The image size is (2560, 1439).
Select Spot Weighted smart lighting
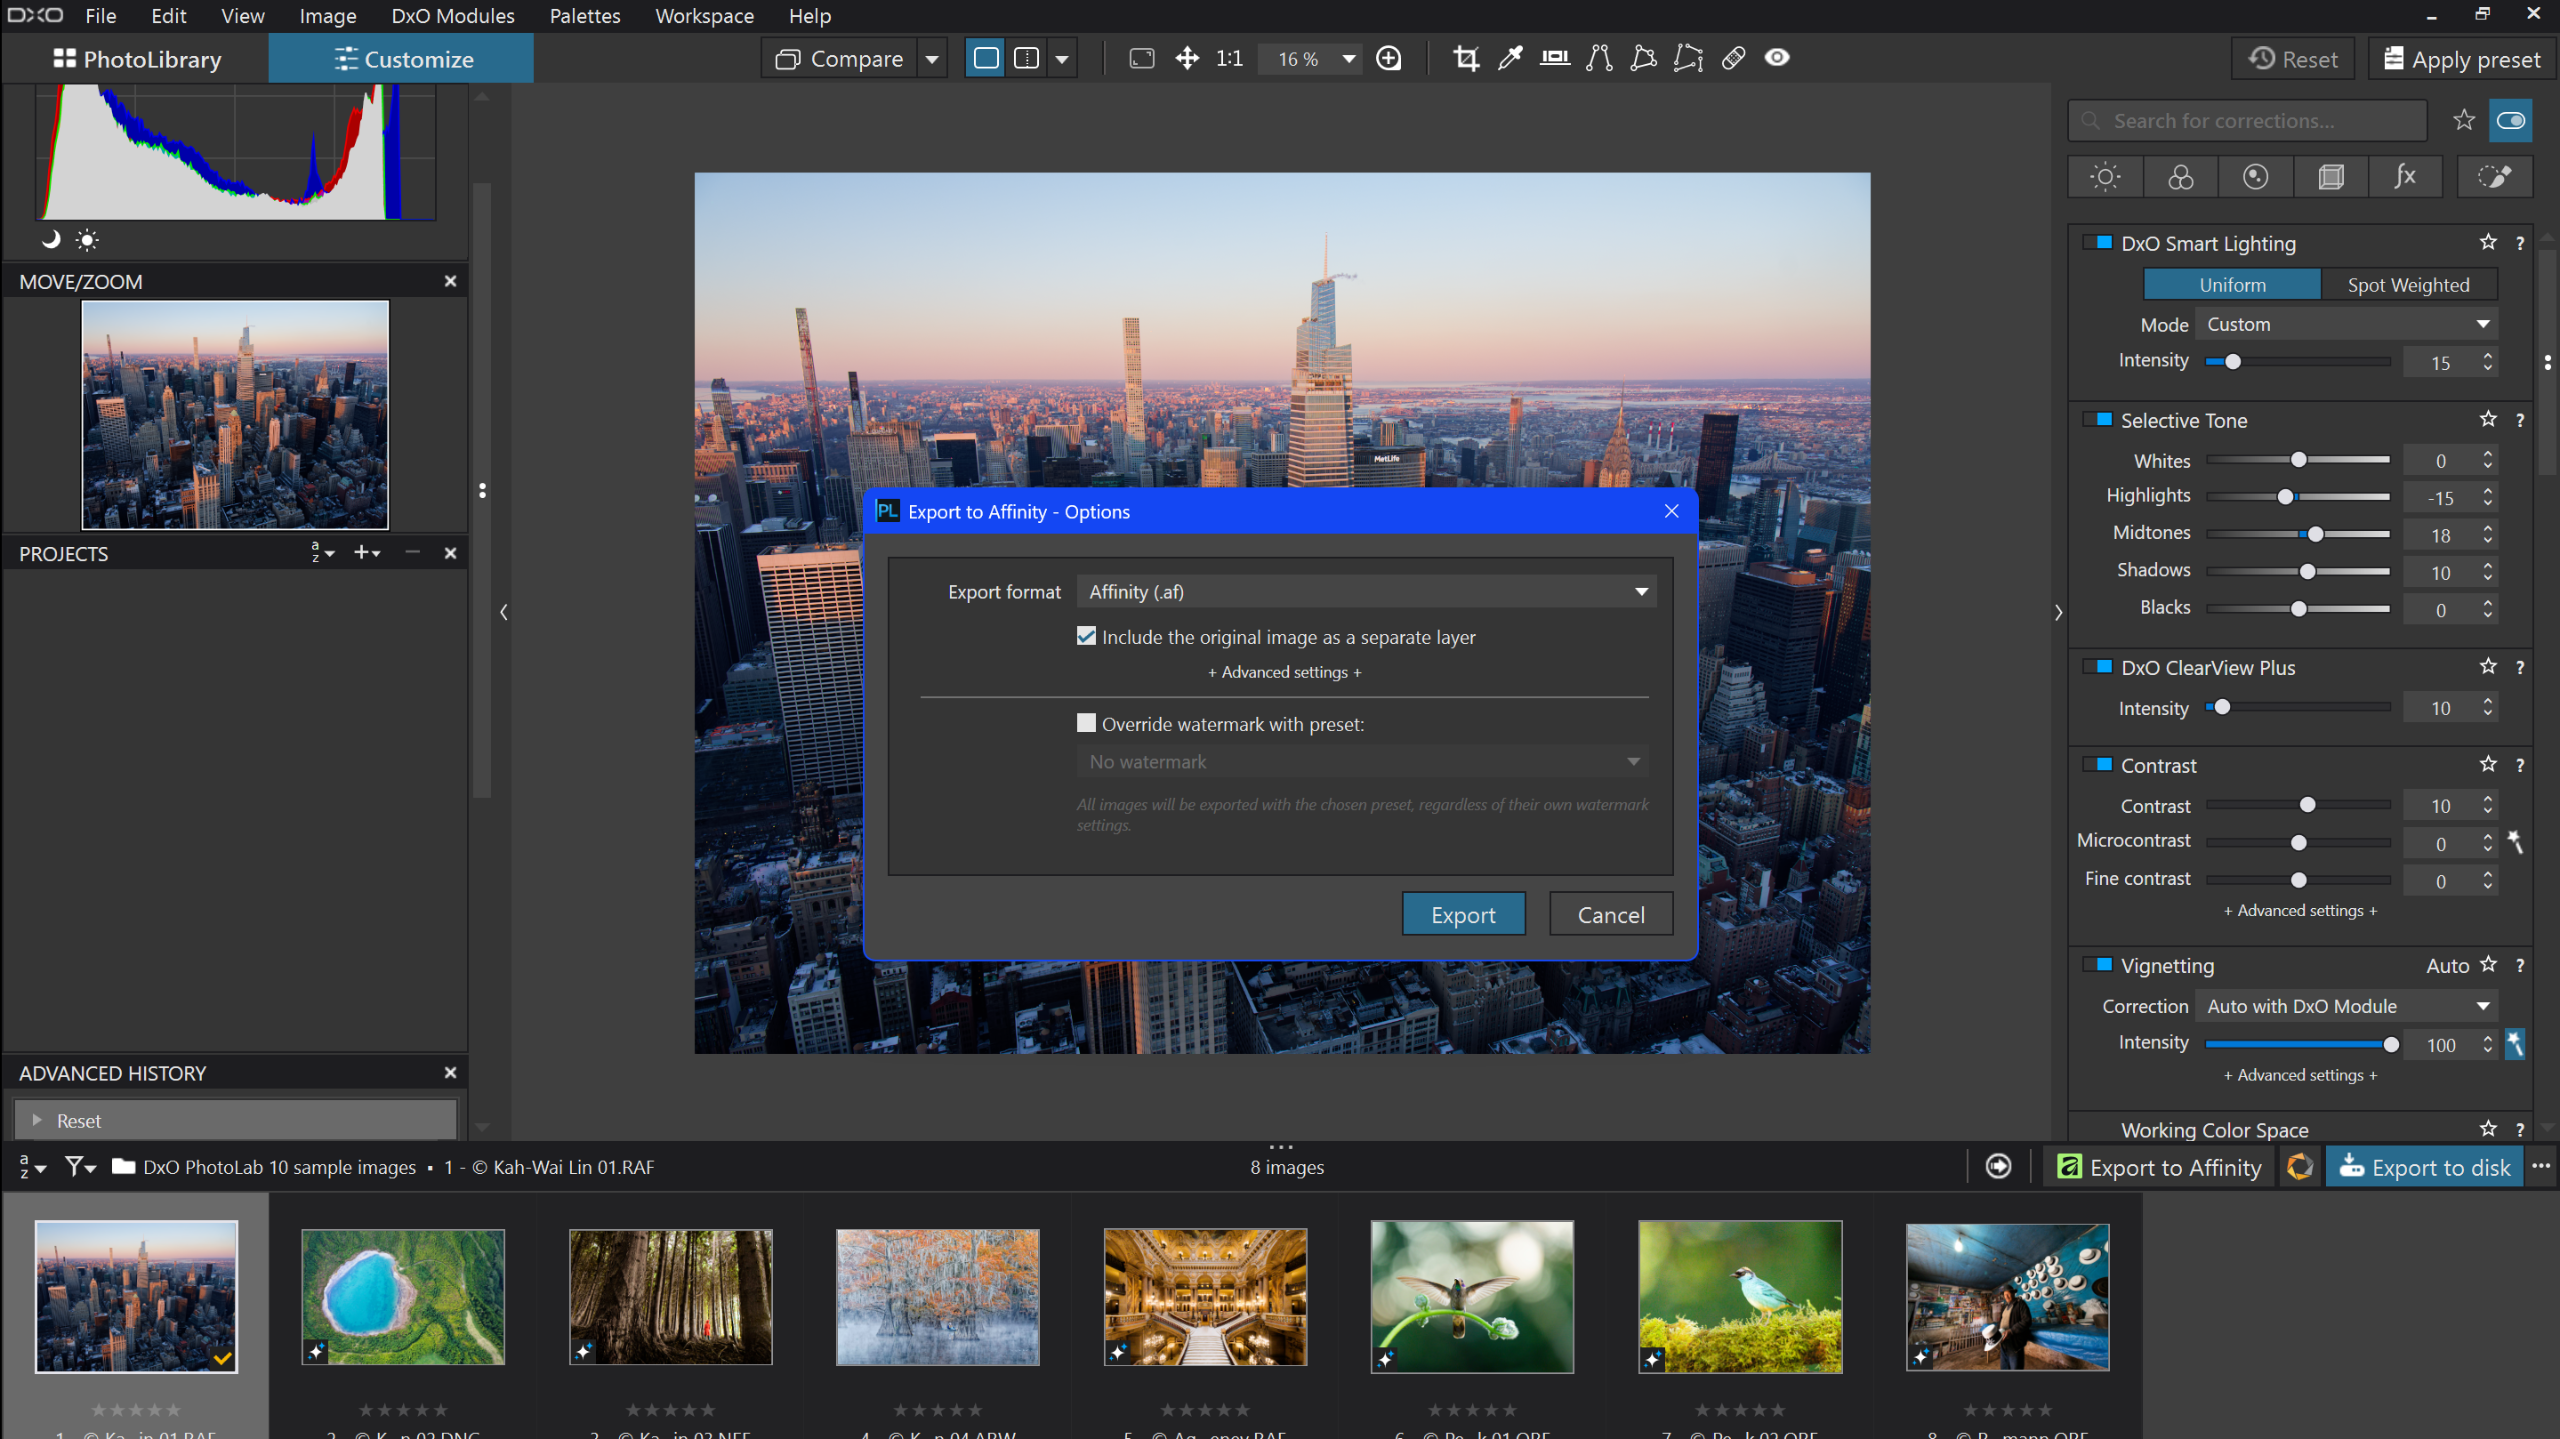pos(2408,285)
